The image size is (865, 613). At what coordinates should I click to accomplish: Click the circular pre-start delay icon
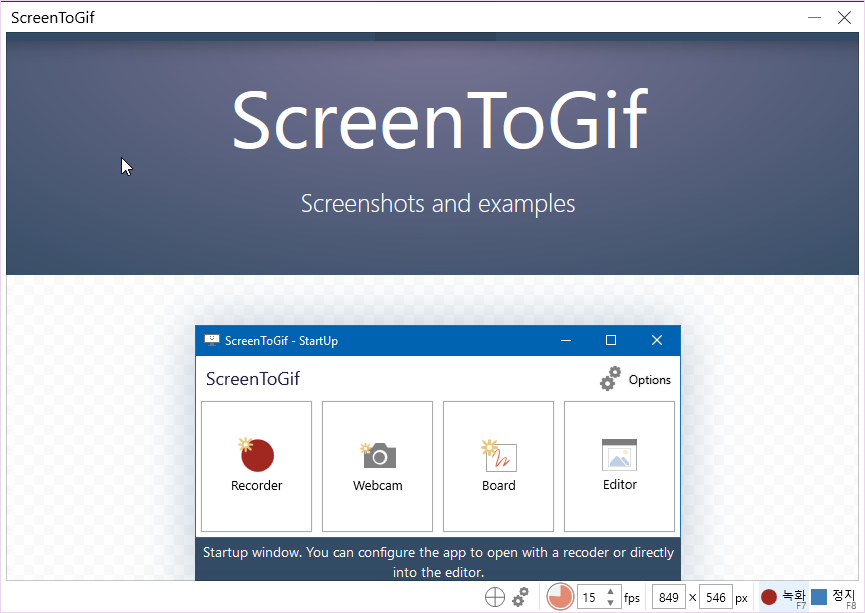click(x=560, y=597)
